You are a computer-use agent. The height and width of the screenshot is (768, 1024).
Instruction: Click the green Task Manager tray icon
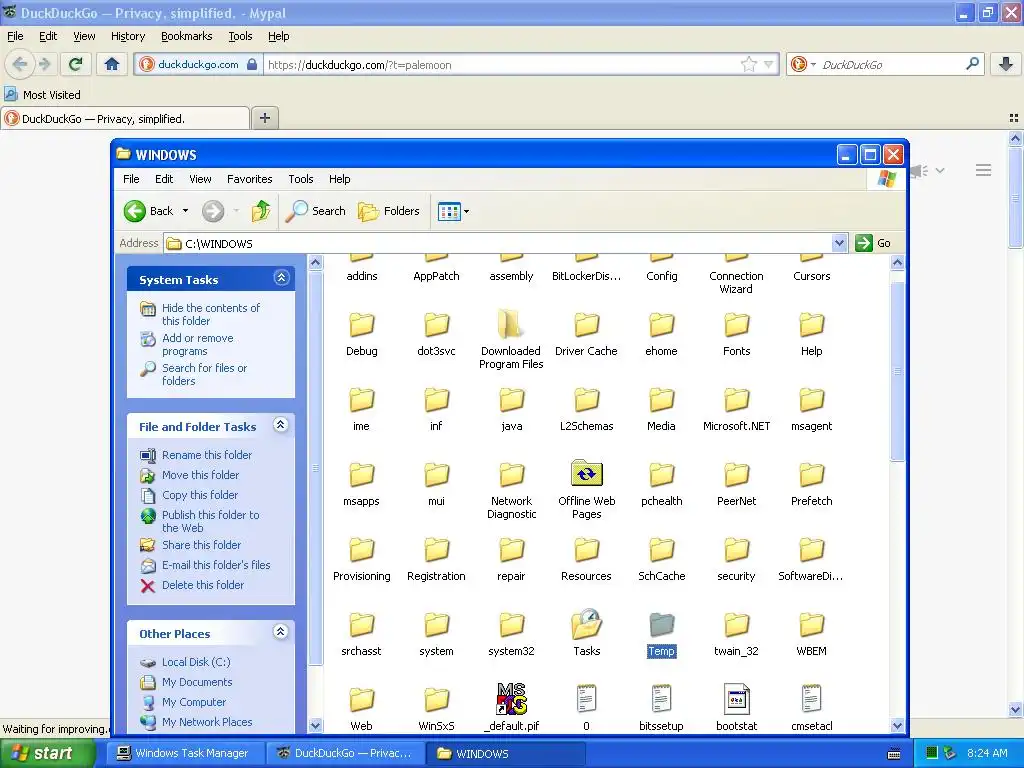tap(932, 754)
